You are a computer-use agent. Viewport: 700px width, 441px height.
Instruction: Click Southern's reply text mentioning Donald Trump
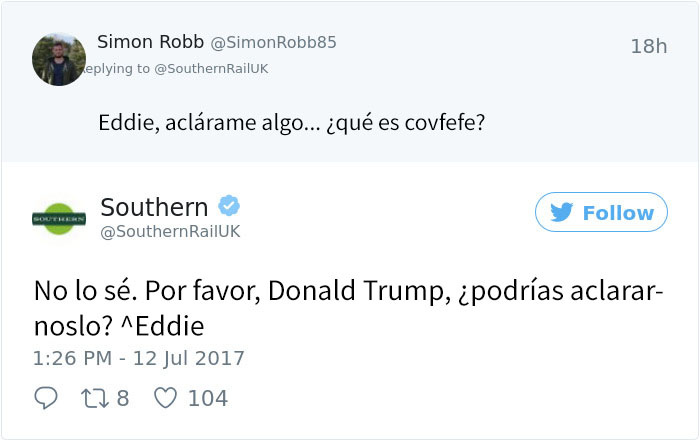[349, 308]
